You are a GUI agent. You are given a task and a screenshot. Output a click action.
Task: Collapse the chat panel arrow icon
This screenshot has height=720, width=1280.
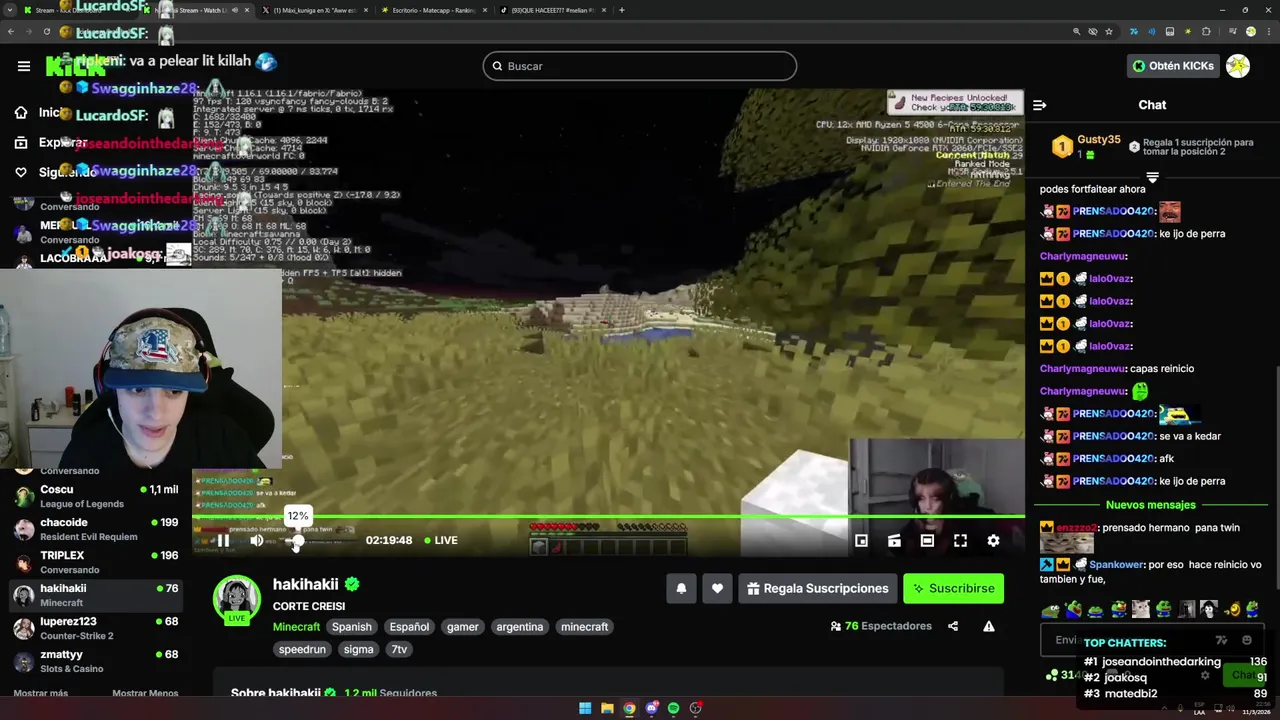pos(1039,105)
